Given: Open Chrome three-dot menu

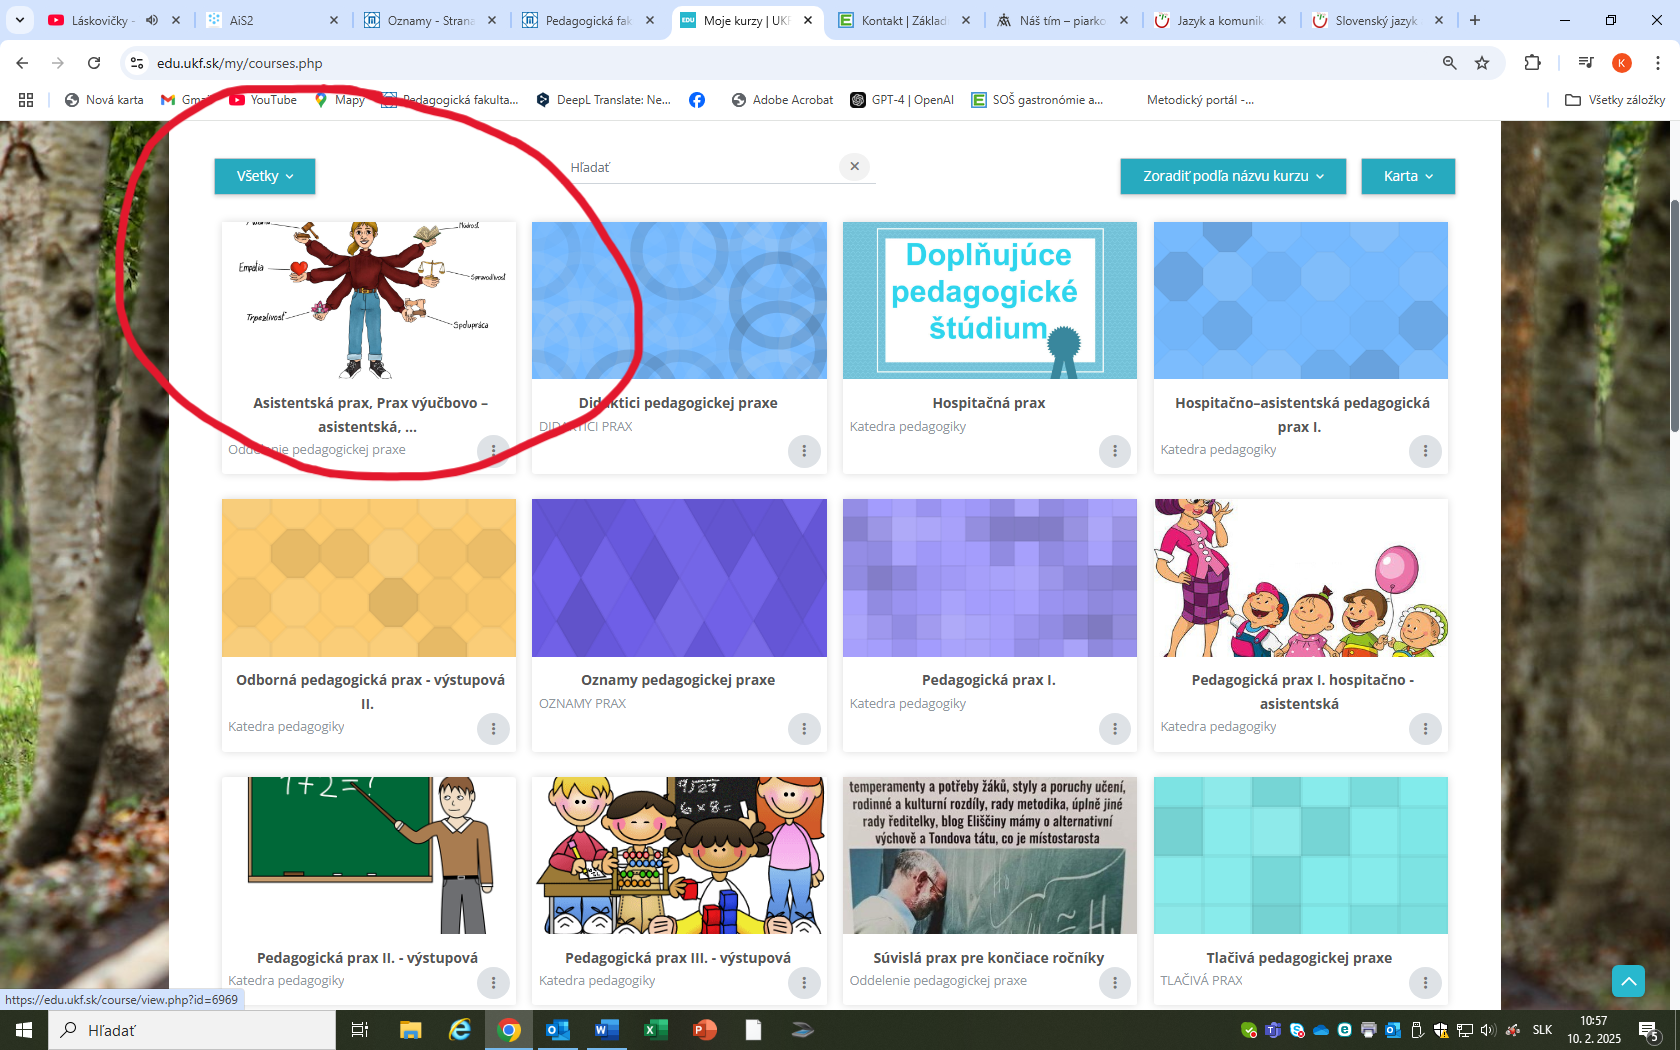Looking at the screenshot, I should pos(1657,63).
